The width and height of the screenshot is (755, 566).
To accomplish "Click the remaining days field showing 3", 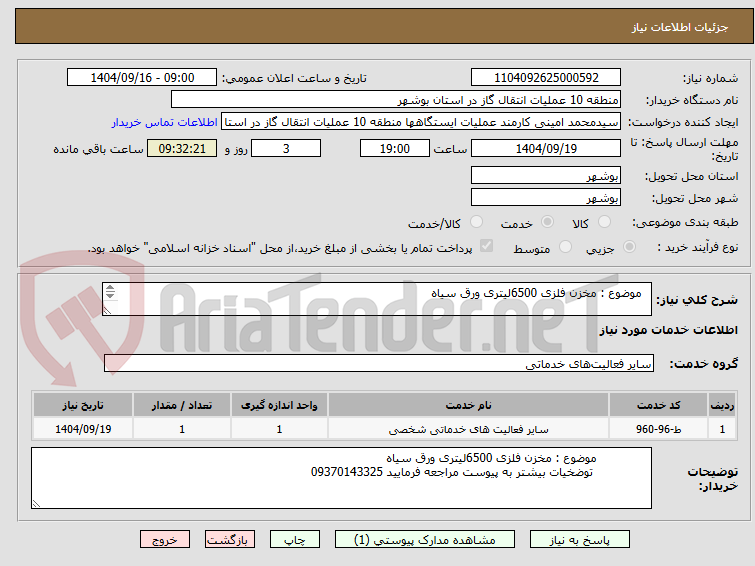I will [286, 148].
